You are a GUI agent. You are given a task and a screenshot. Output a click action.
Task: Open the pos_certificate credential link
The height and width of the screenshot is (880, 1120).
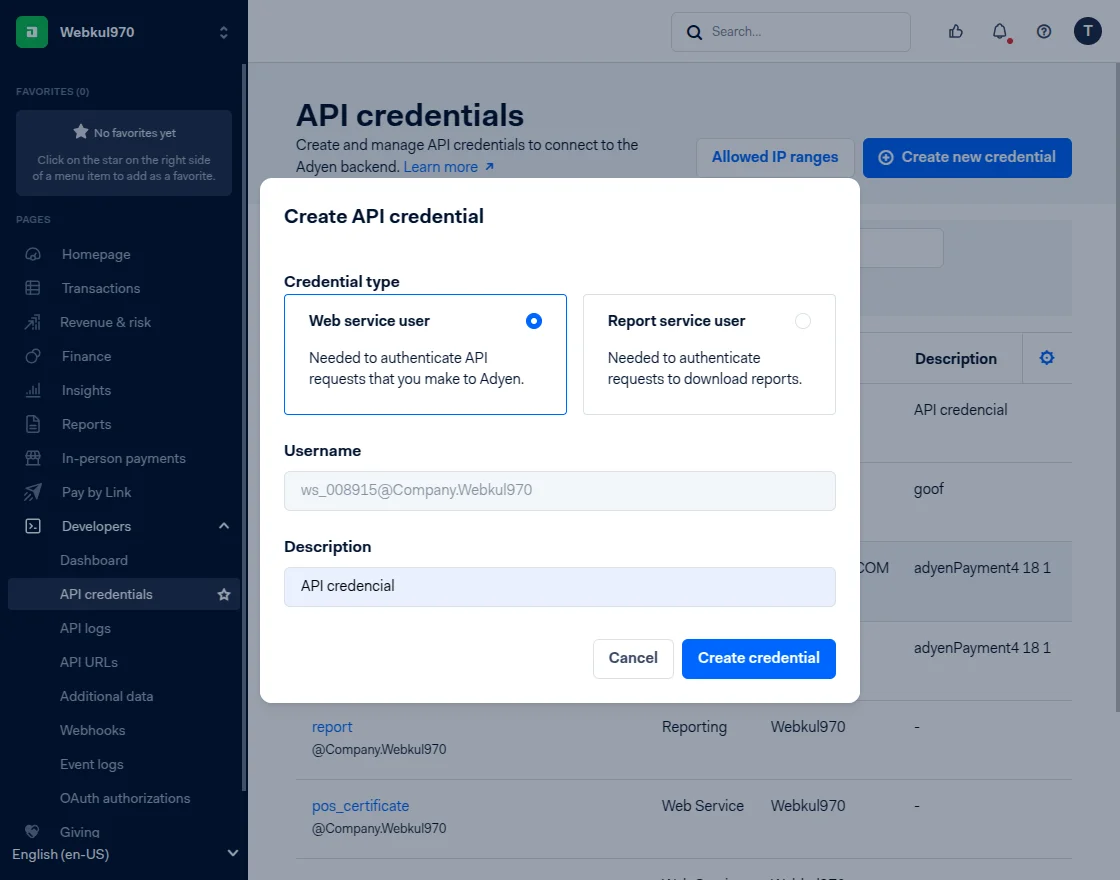(360, 806)
